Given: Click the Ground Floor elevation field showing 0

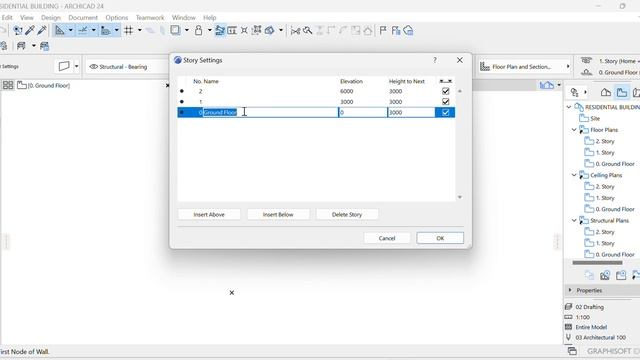Looking at the screenshot, I should (363, 112).
